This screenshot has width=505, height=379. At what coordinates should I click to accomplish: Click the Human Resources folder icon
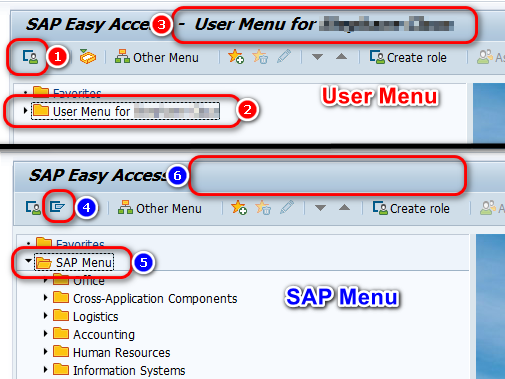pyautogui.click(x=61, y=351)
